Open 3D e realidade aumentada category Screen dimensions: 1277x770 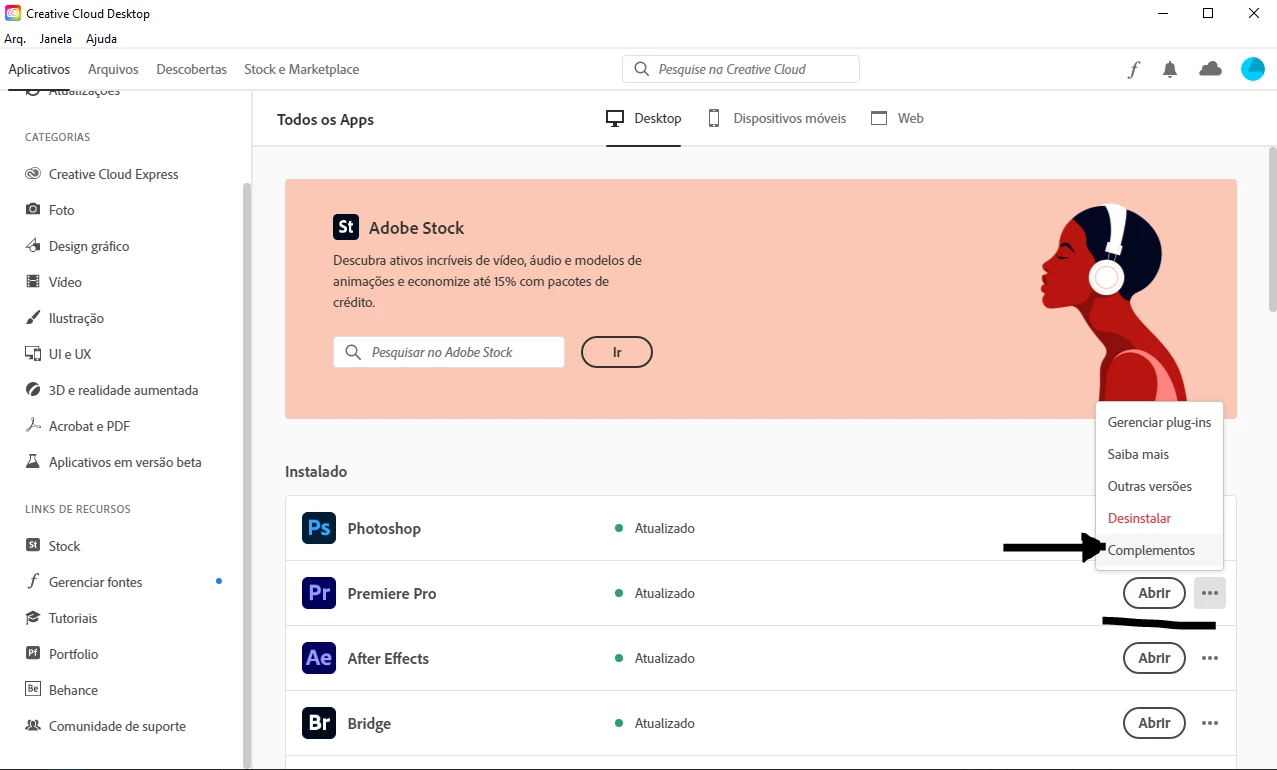112,390
